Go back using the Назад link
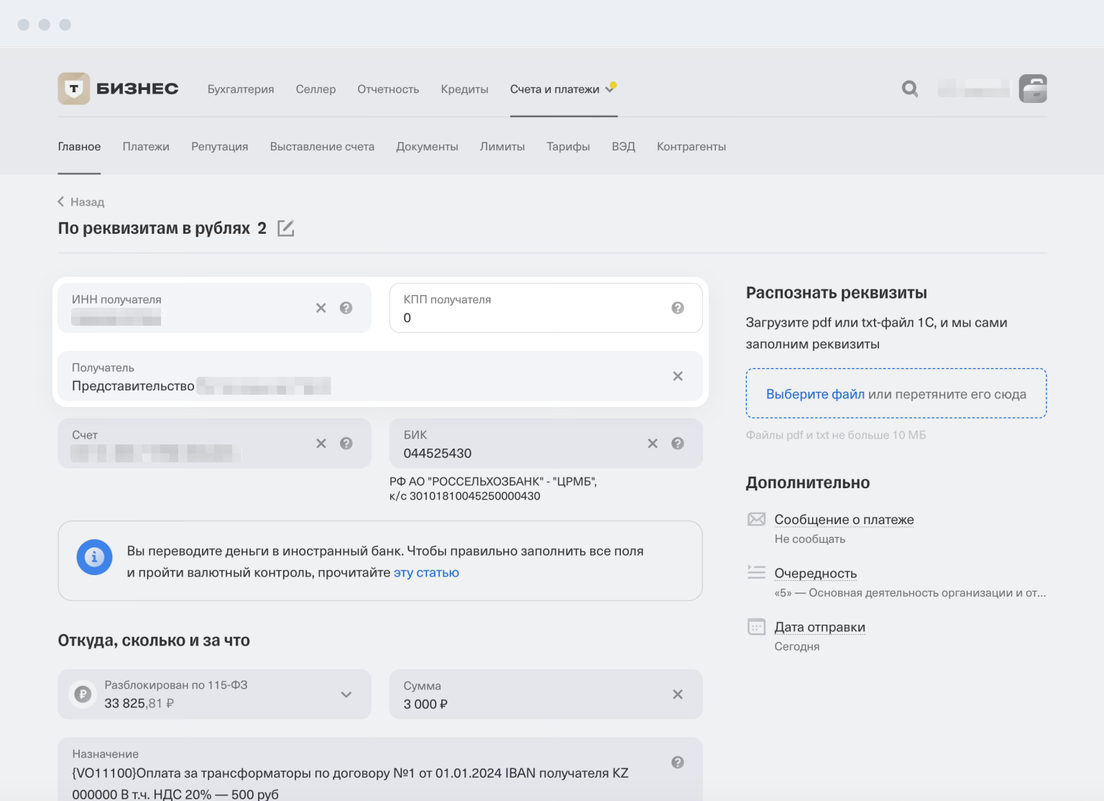The image size is (1104, 801). [x=81, y=202]
